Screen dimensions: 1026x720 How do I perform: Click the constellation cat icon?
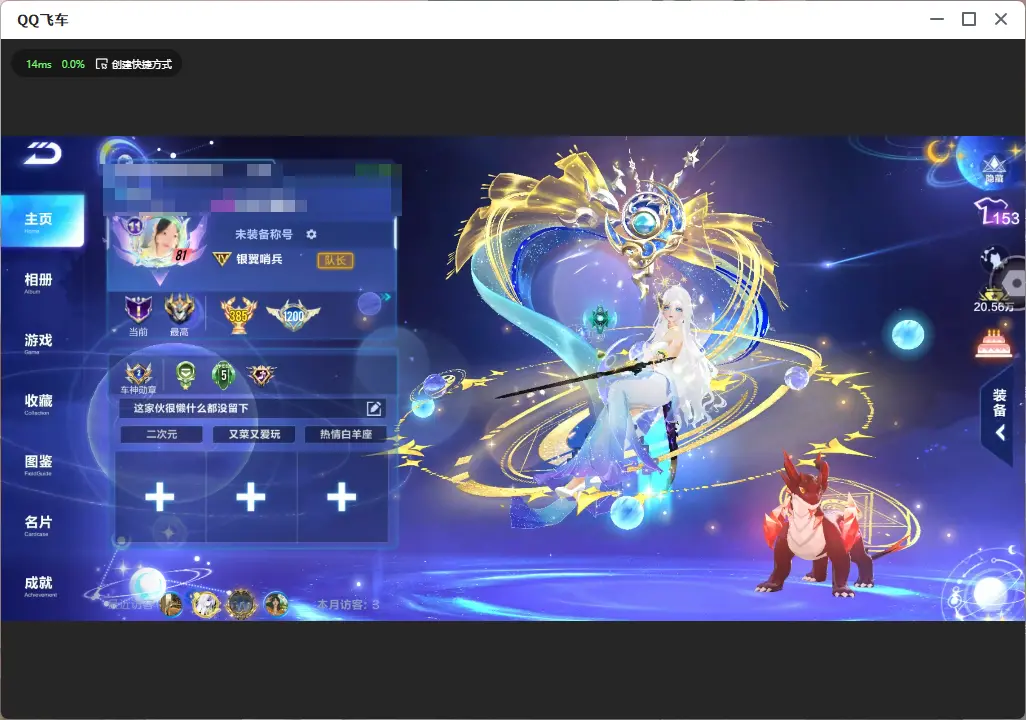pyautogui.click(x=995, y=260)
